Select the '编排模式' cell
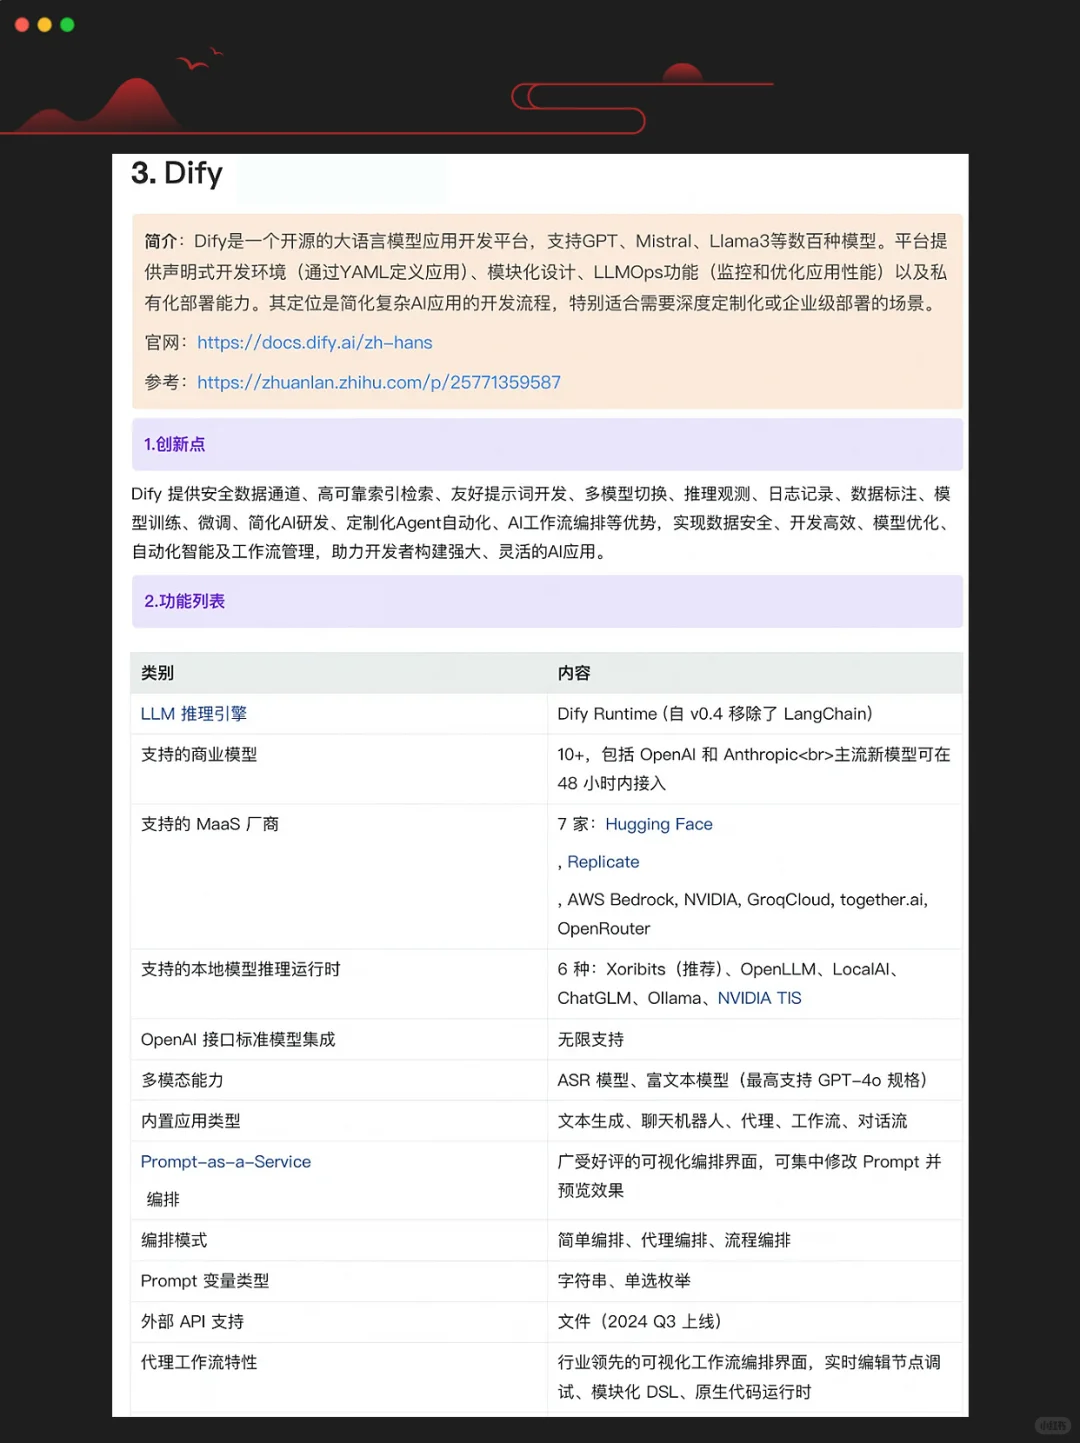This screenshot has width=1080, height=1443. coord(339,1240)
